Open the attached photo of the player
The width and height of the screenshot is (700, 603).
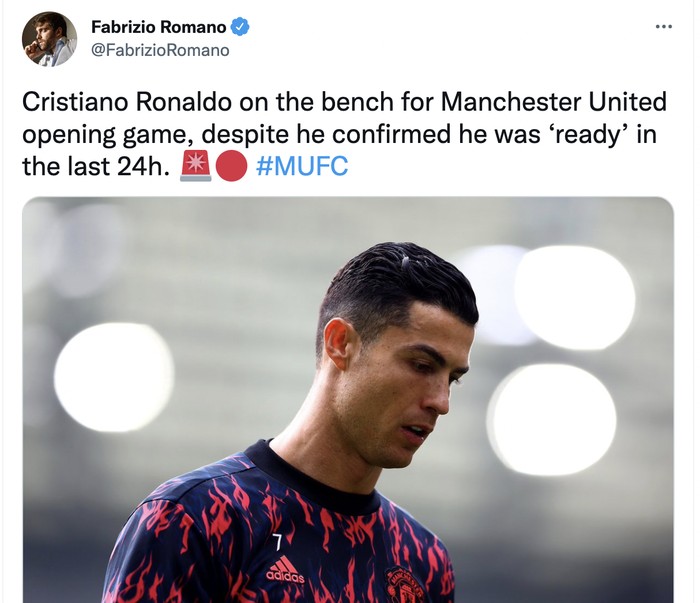point(348,400)
